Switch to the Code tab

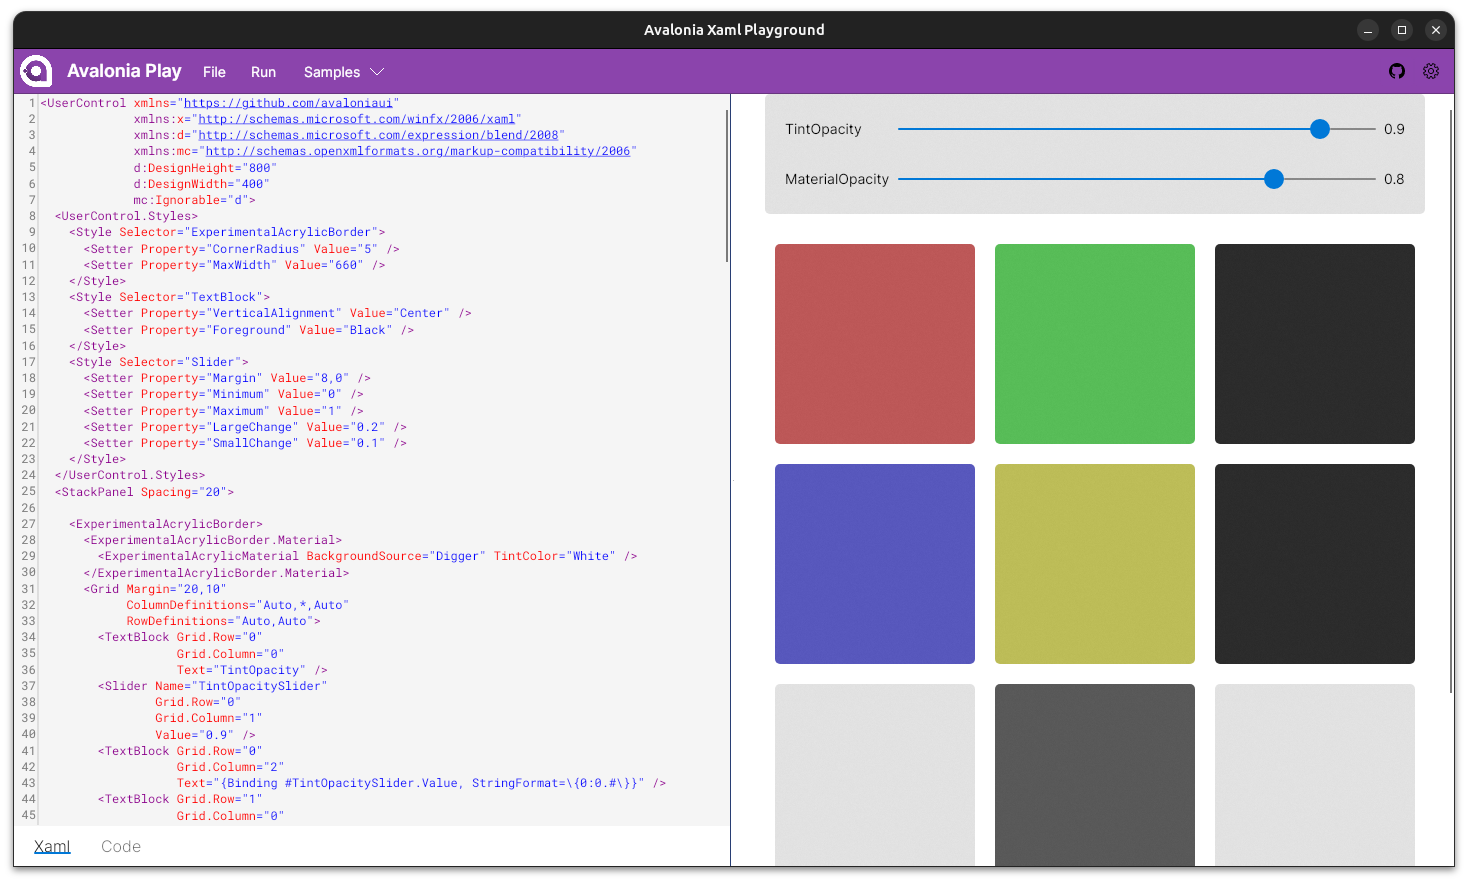[121, 846]
